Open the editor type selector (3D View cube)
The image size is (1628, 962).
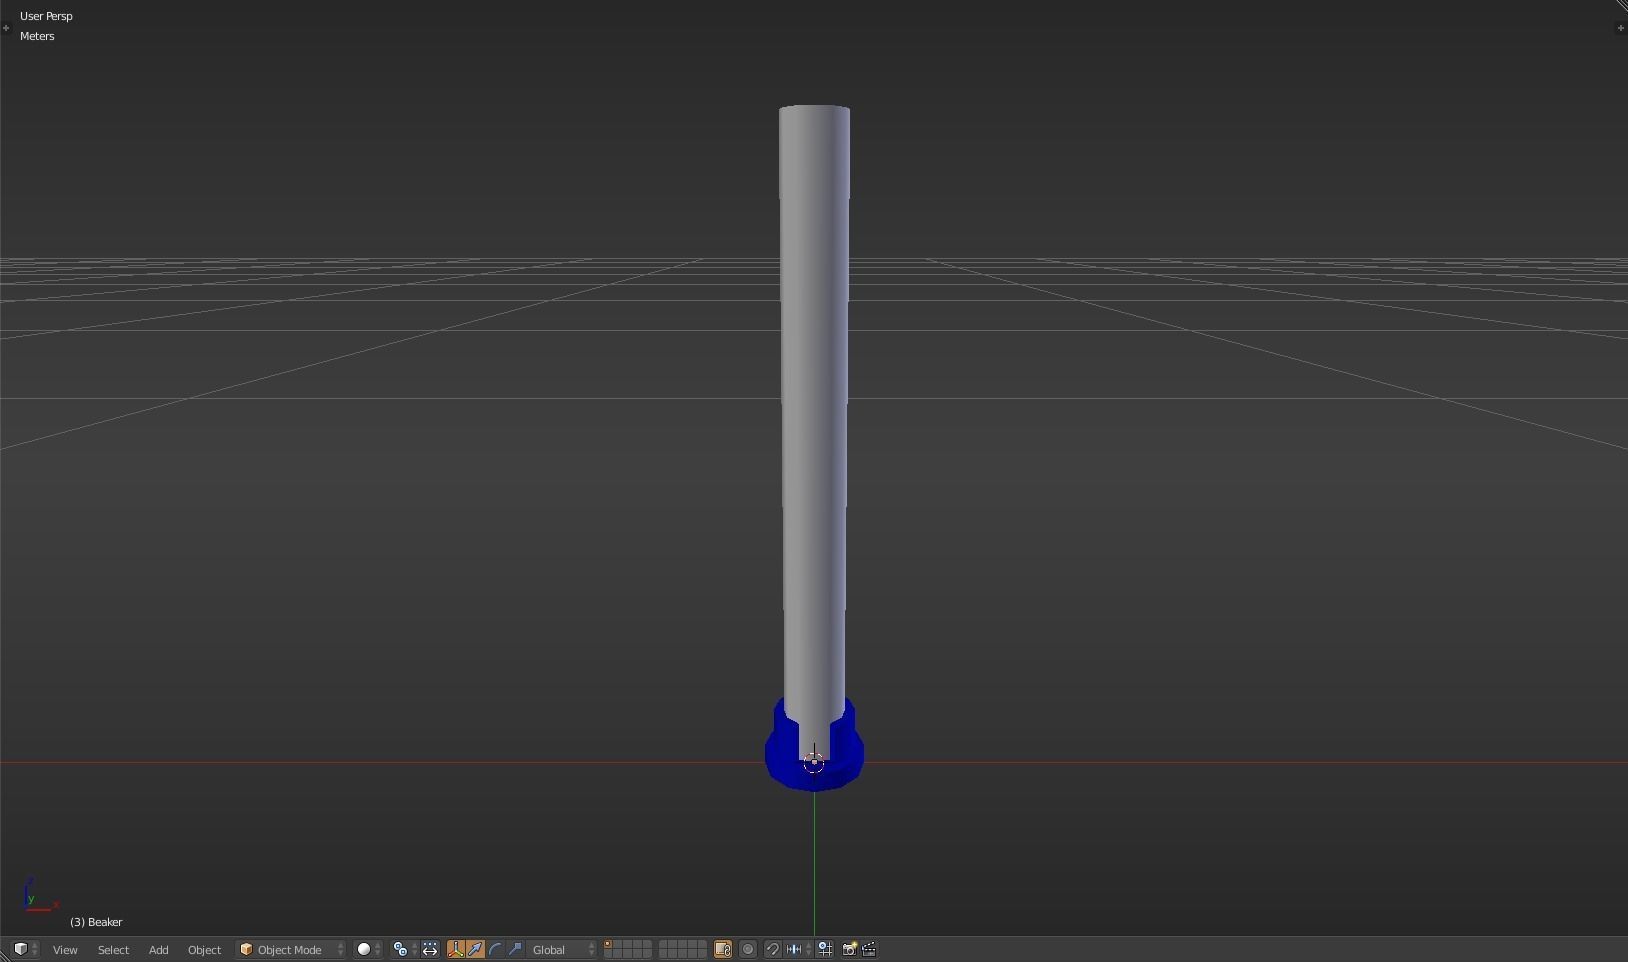[x=26, y=949]
